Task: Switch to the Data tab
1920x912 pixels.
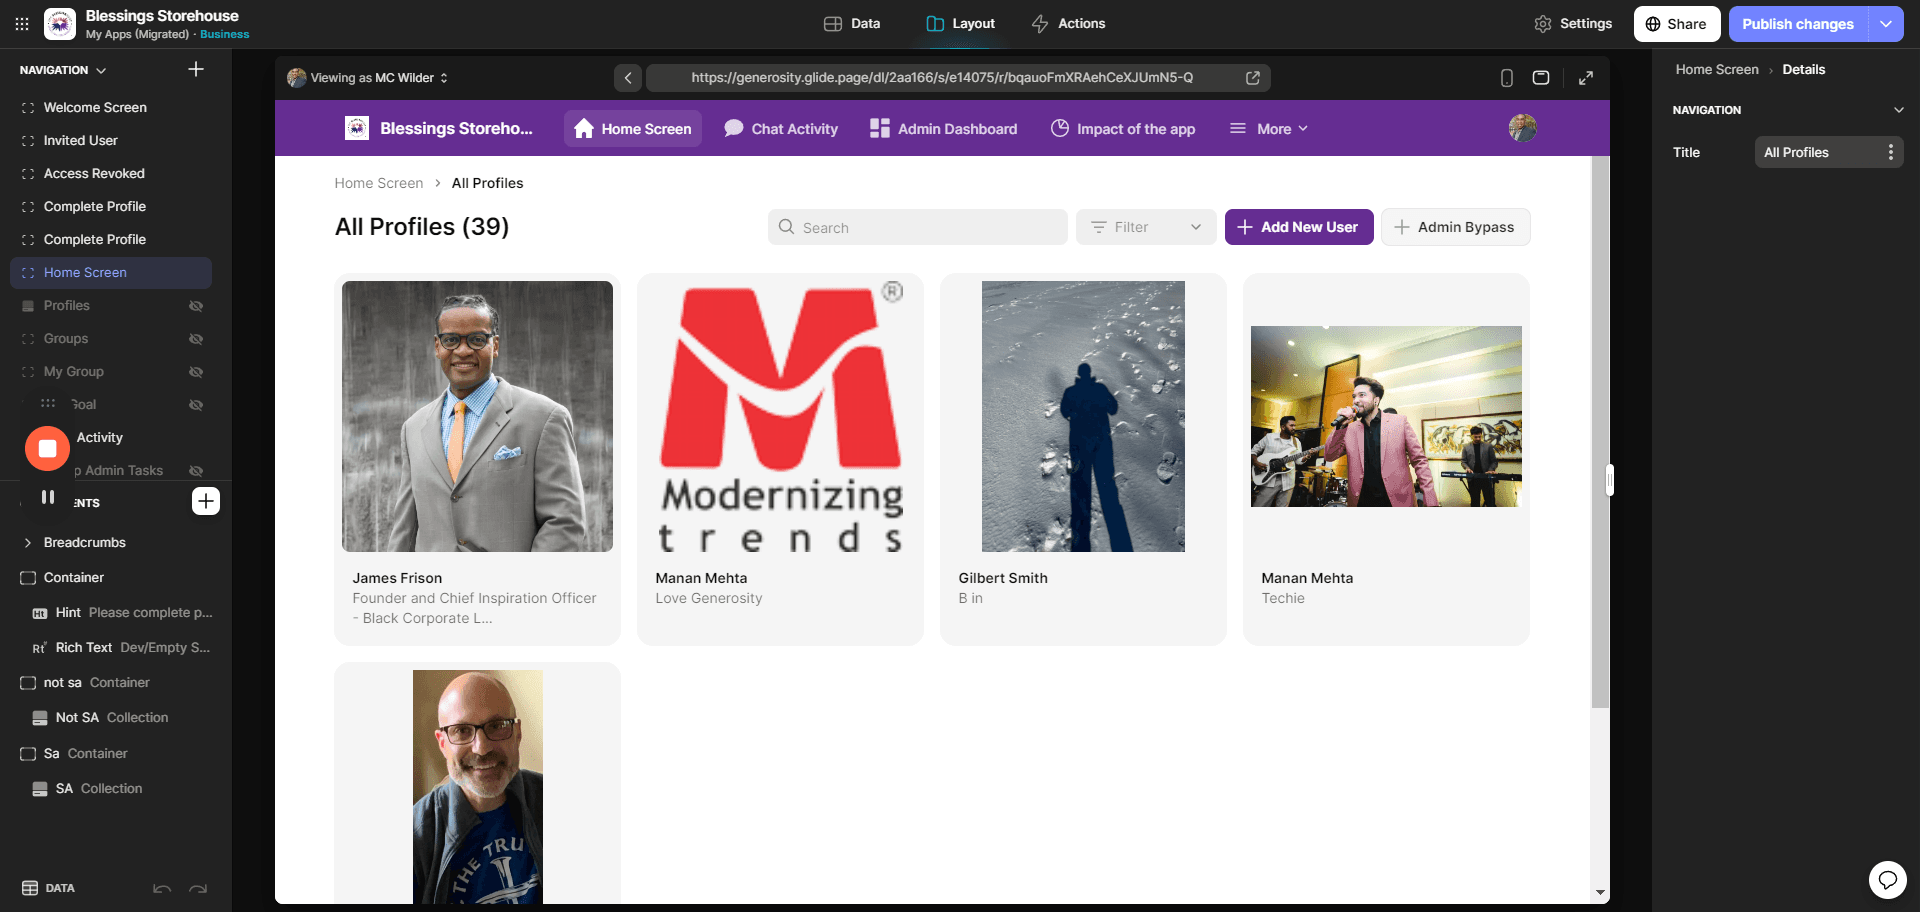Action: [x=852, y=24]
